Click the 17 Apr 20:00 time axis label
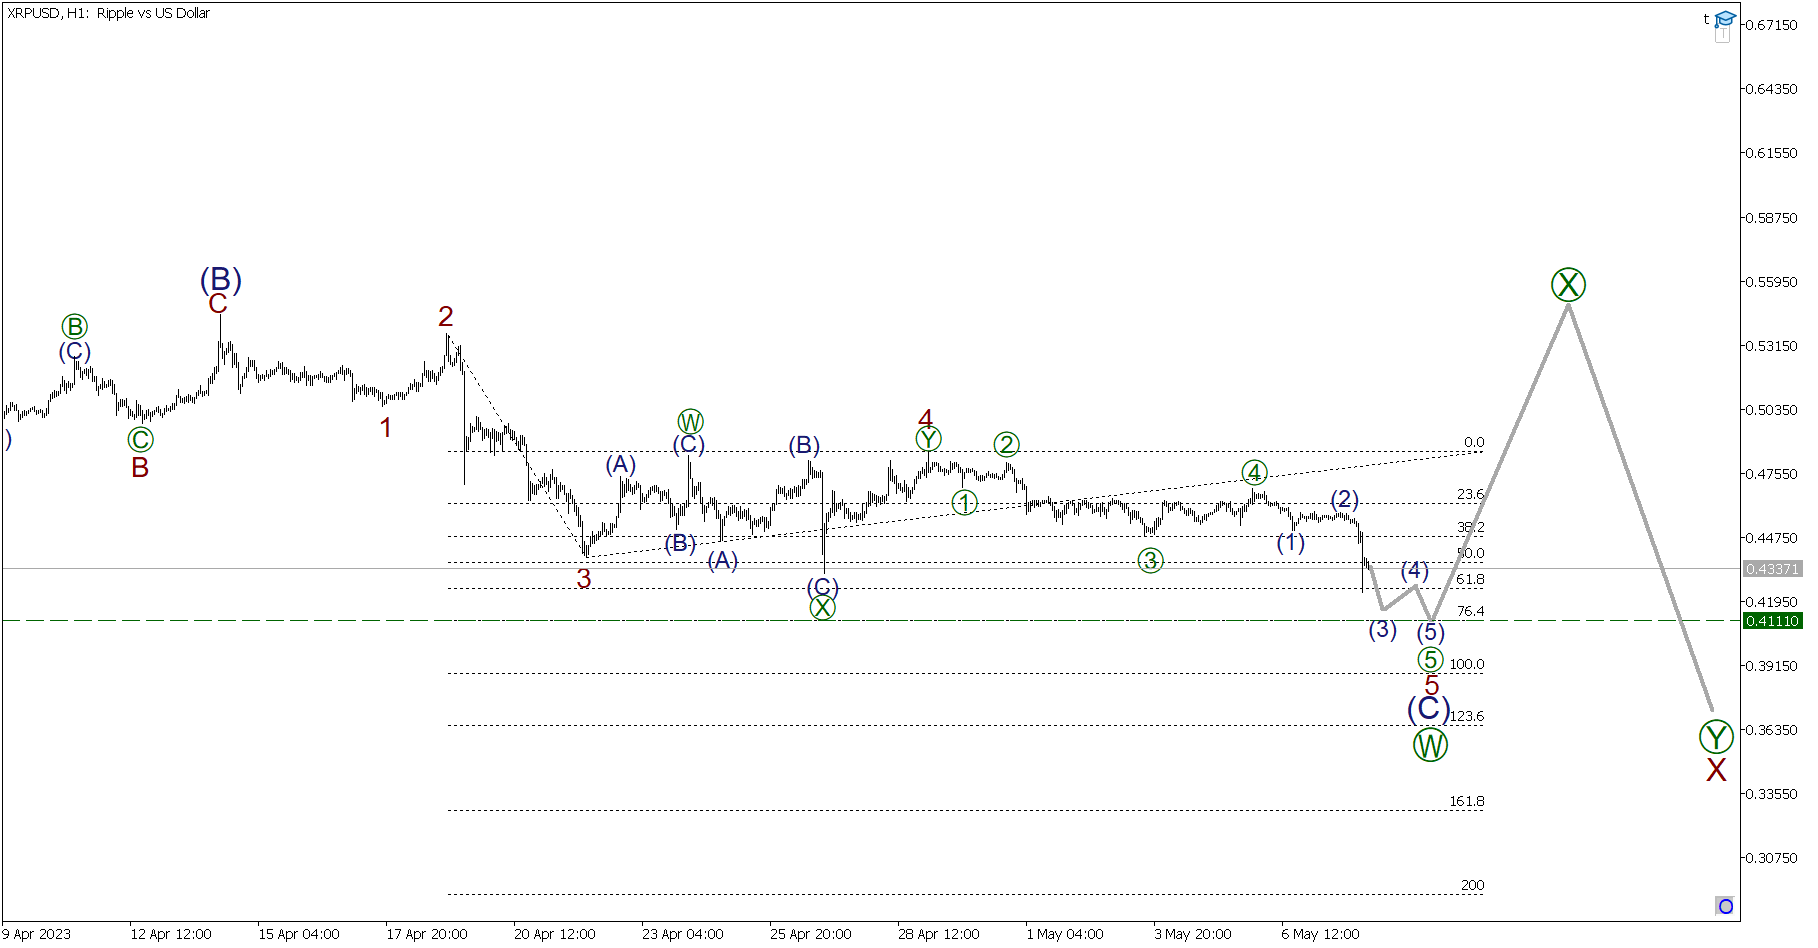Screen dimensions: 1818x948 pyautogui.click(x=427, y=934)
